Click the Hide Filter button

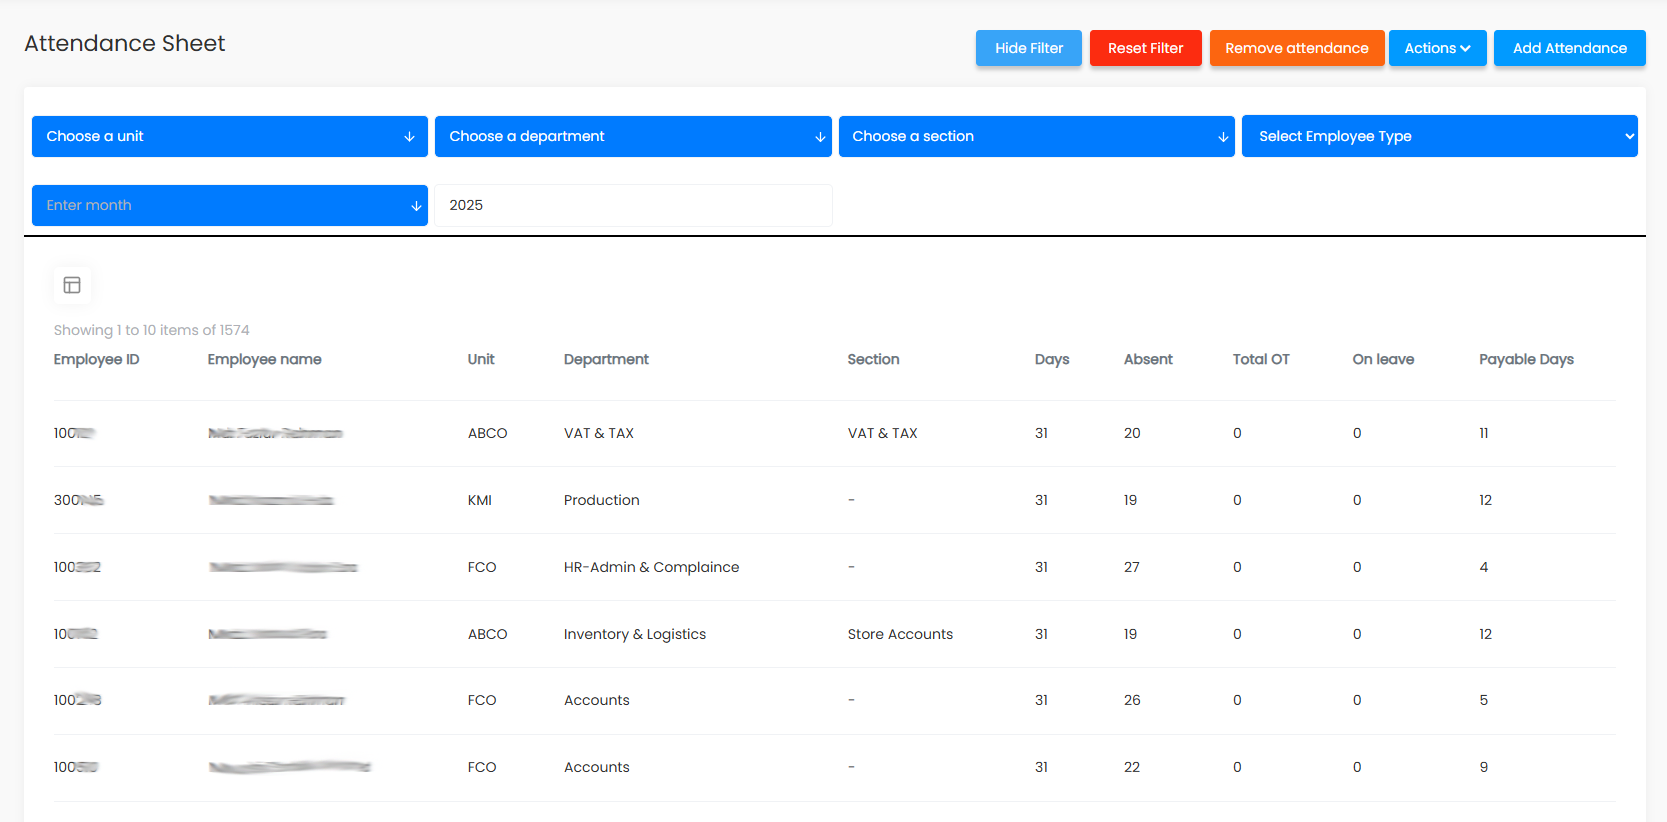click(1028, 48)
